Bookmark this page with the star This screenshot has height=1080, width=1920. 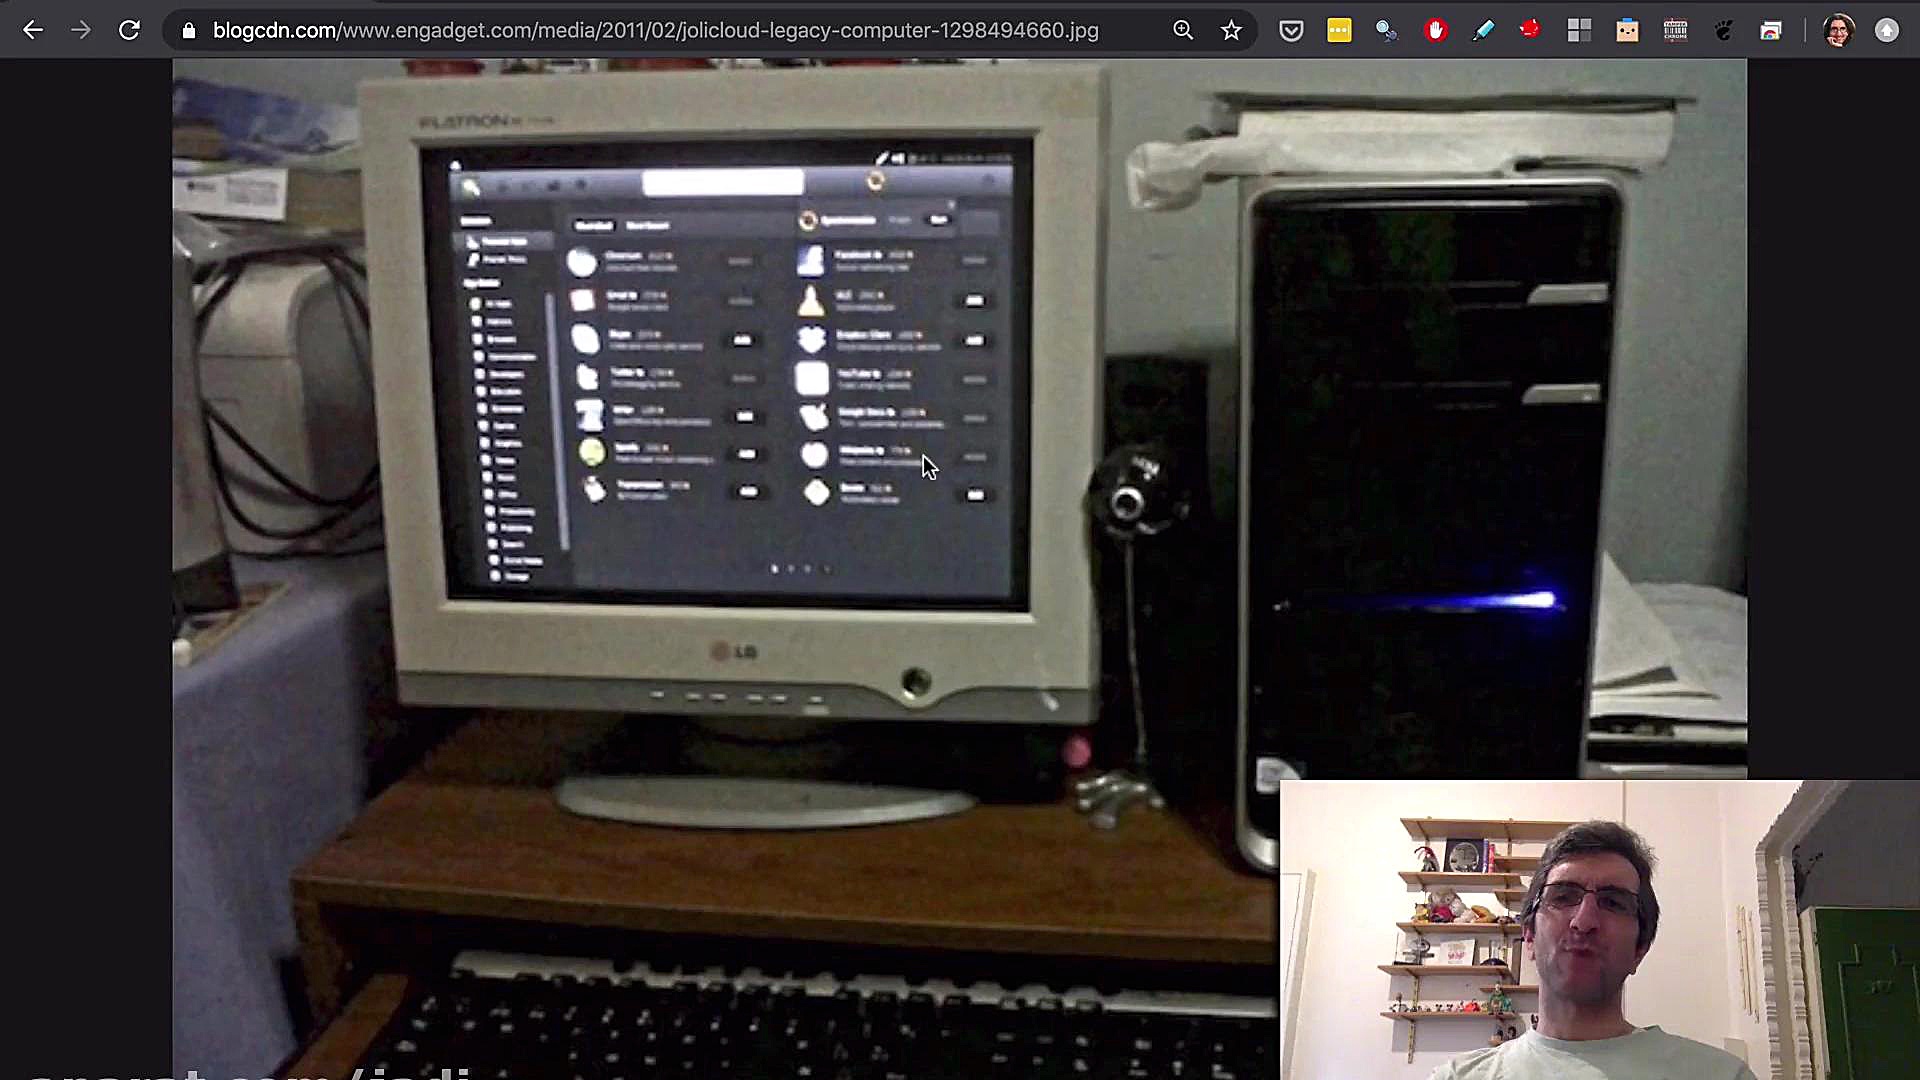pyautogui.click(x=1231, y=30)
